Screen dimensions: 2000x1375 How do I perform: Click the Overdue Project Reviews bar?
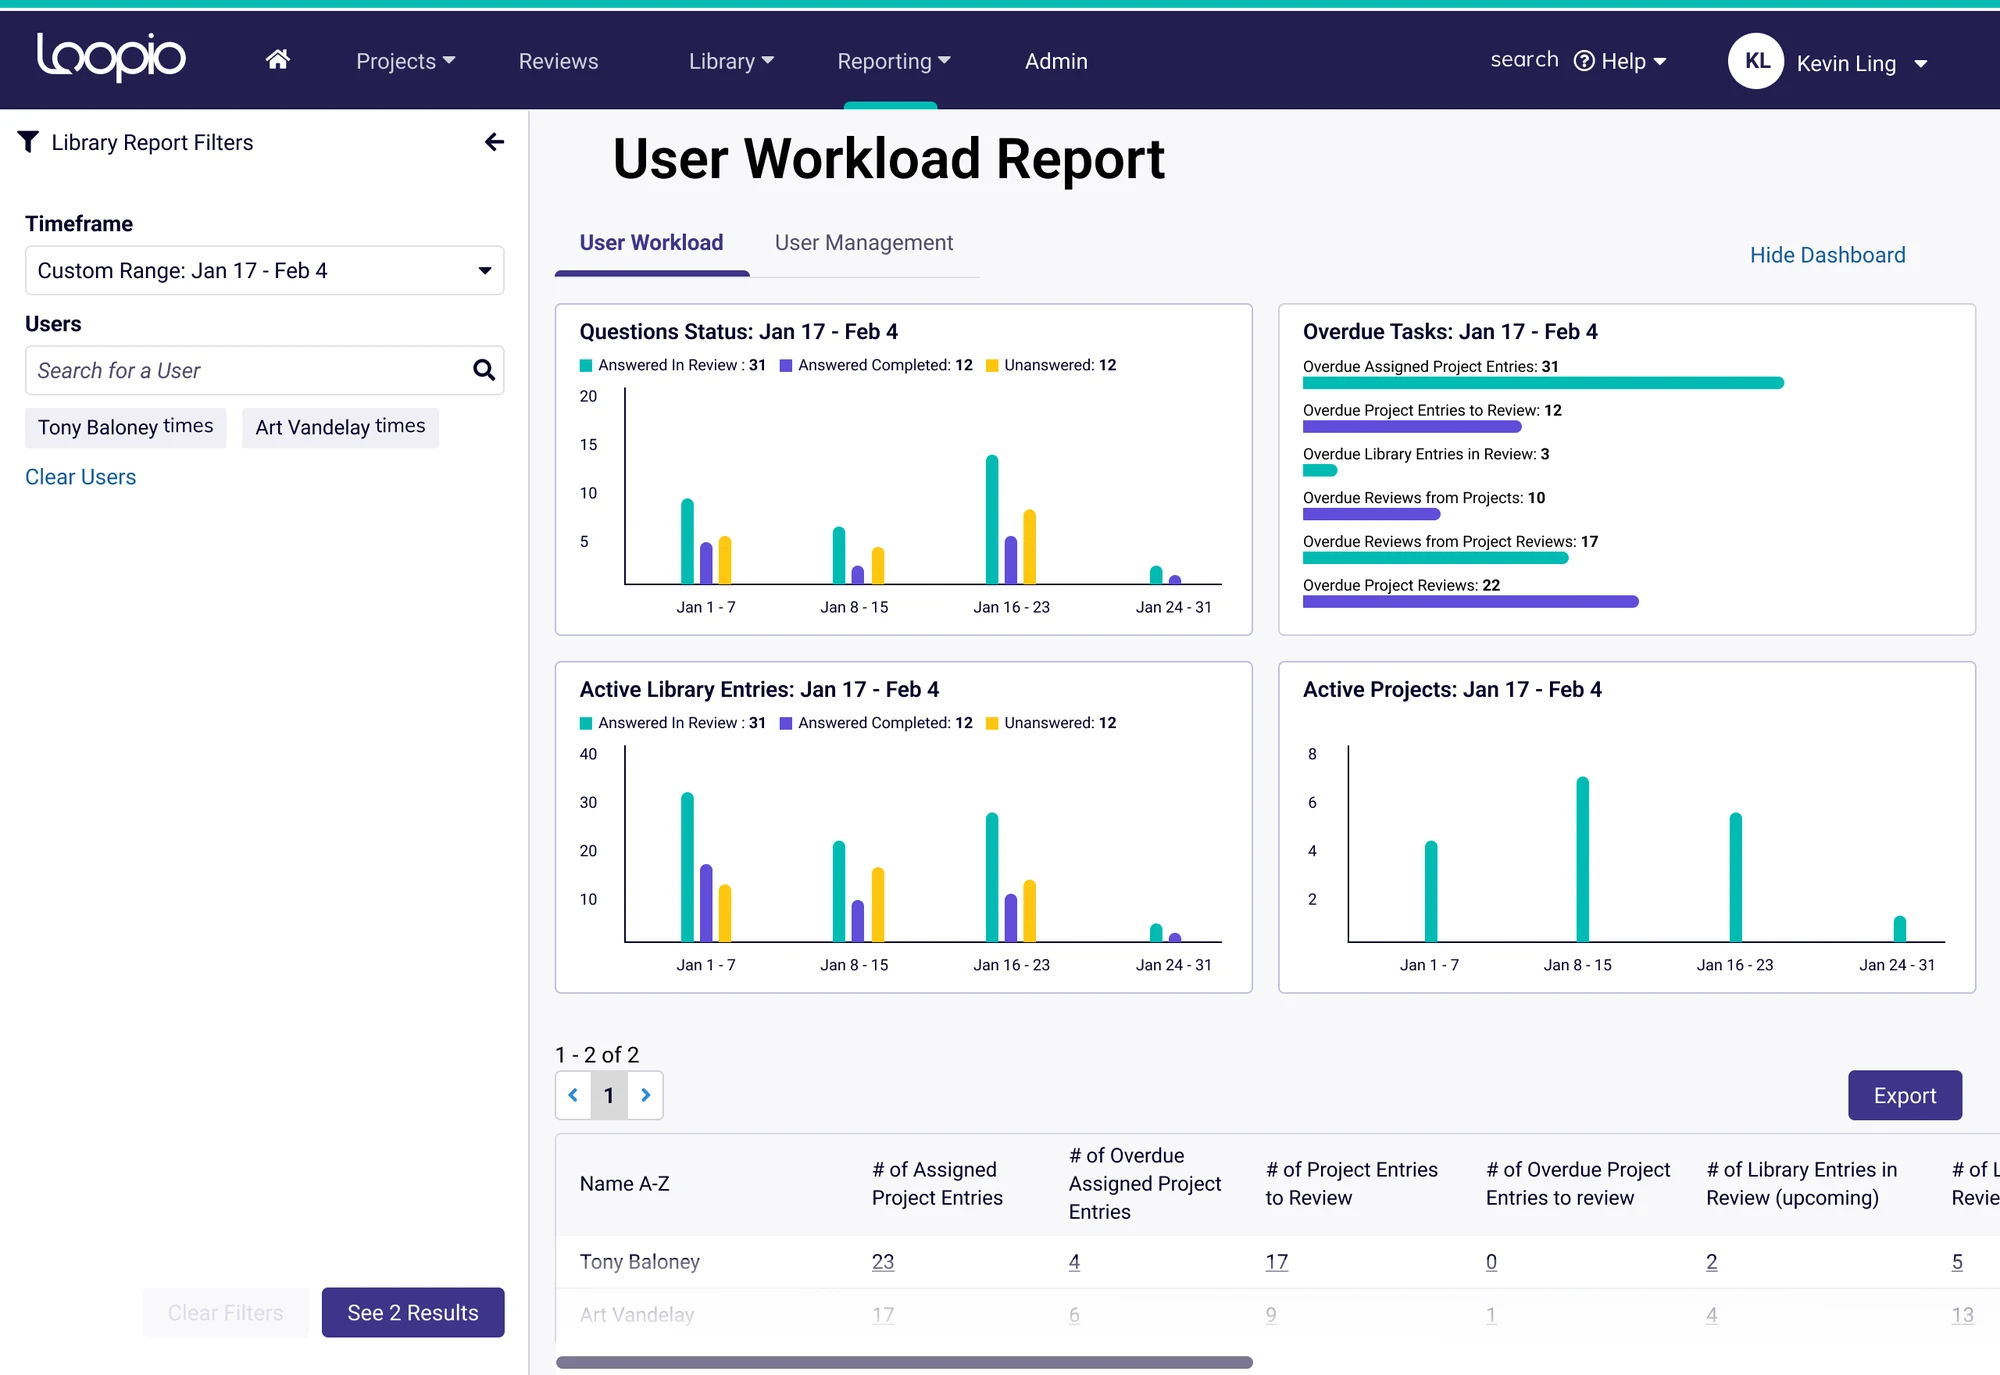[1470, 602]
